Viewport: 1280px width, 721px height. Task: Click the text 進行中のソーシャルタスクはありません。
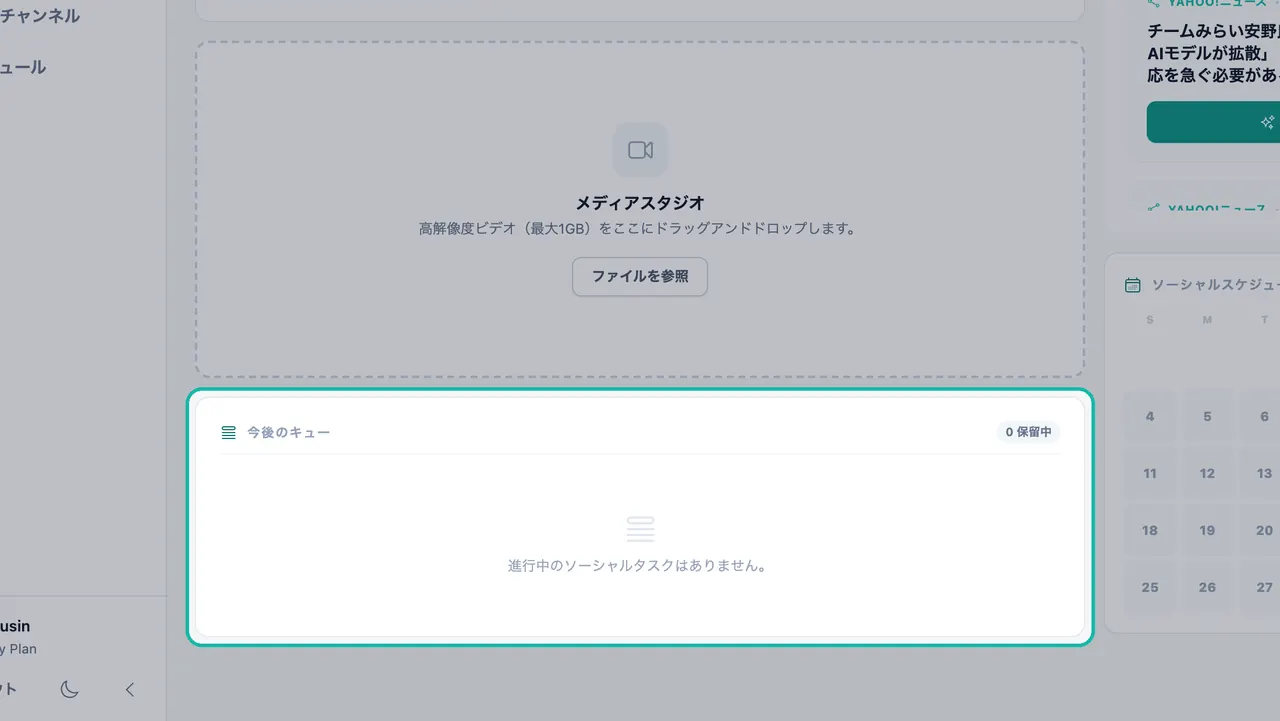[640, 566]
